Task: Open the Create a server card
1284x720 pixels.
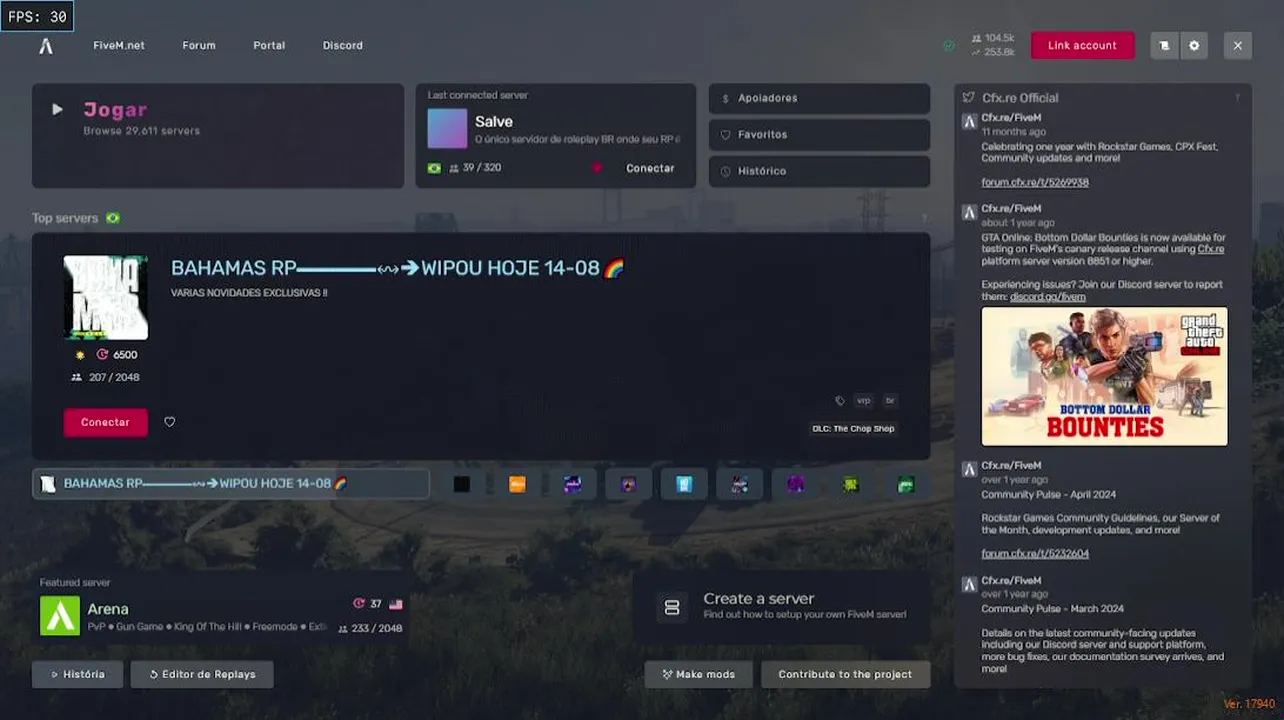Action: coord(781,607)
